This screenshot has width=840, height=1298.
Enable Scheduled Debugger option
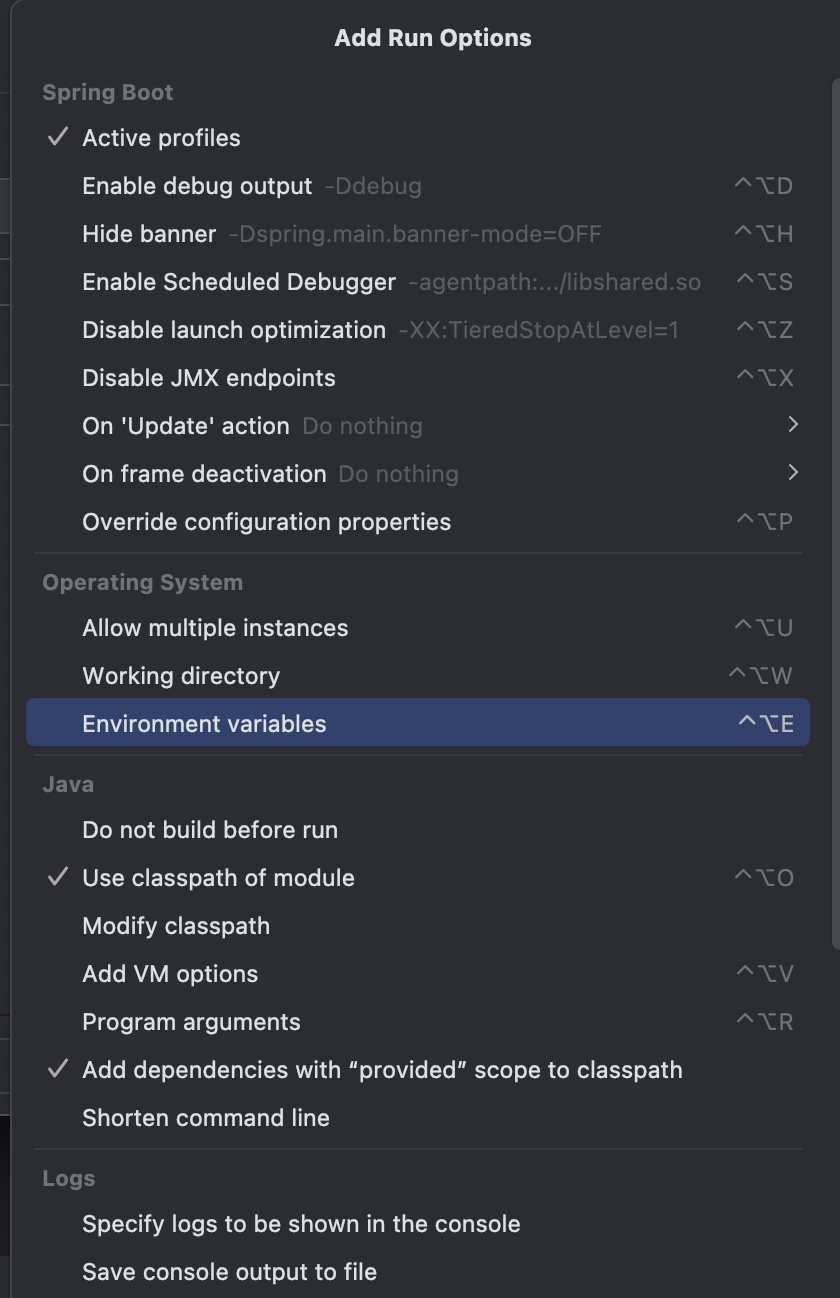(239, 282)
